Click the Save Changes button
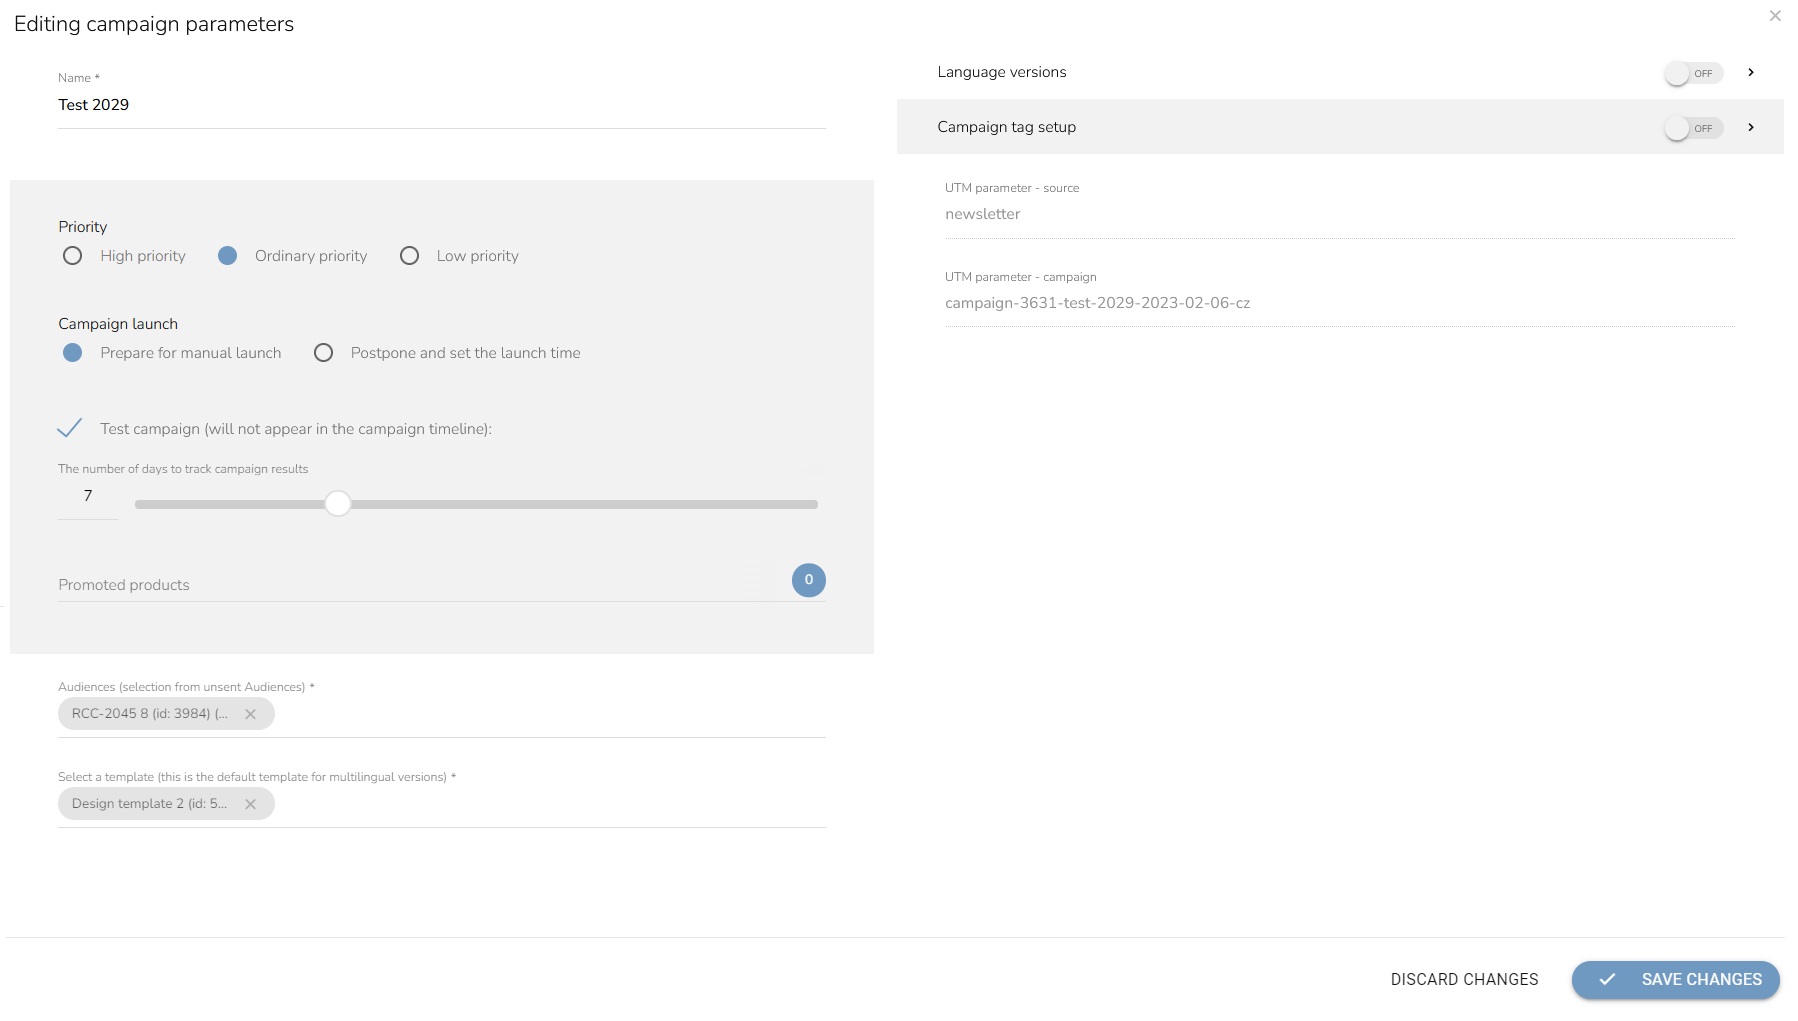1798x1021 pixels. [x=1675, y=980]
